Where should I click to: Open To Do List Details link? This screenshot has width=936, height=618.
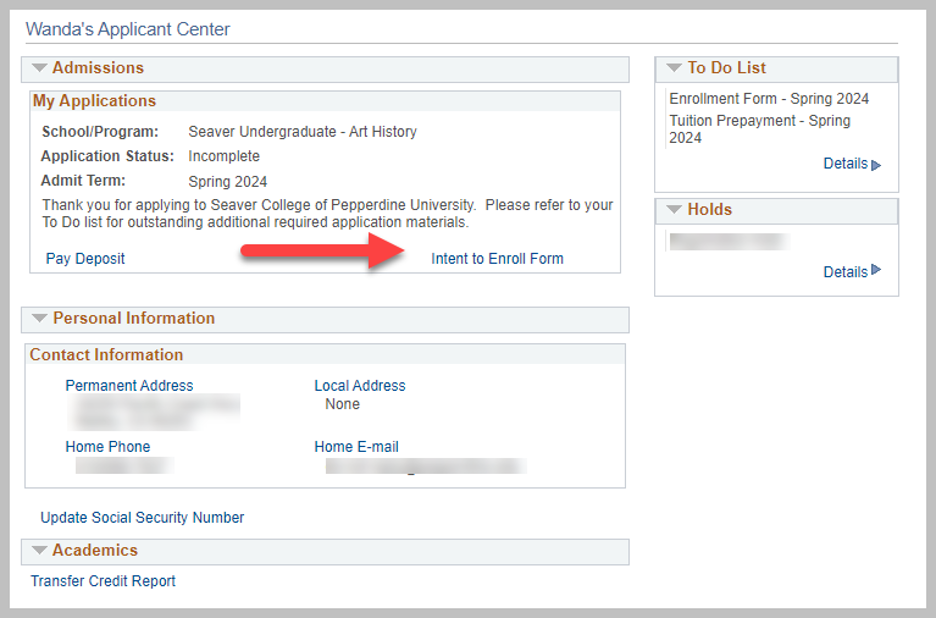[x=845, y=164]
